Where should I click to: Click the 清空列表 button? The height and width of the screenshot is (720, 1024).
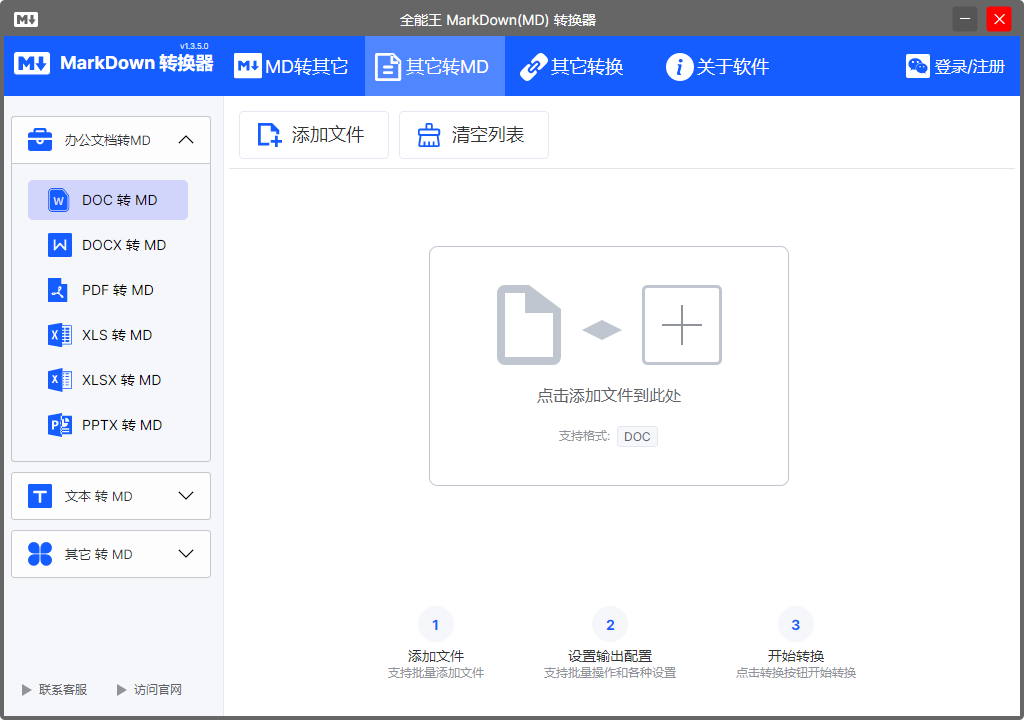474,135
